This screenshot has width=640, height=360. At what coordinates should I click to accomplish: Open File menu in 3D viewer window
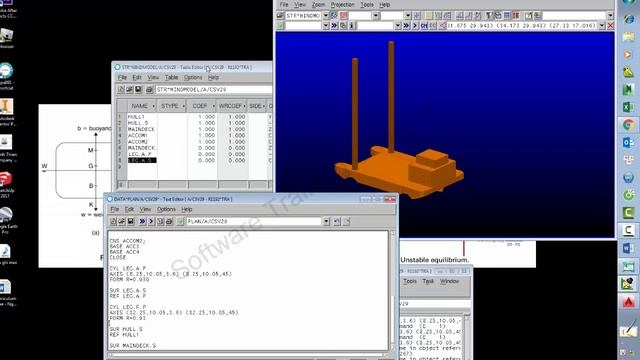tap(284, 4)
